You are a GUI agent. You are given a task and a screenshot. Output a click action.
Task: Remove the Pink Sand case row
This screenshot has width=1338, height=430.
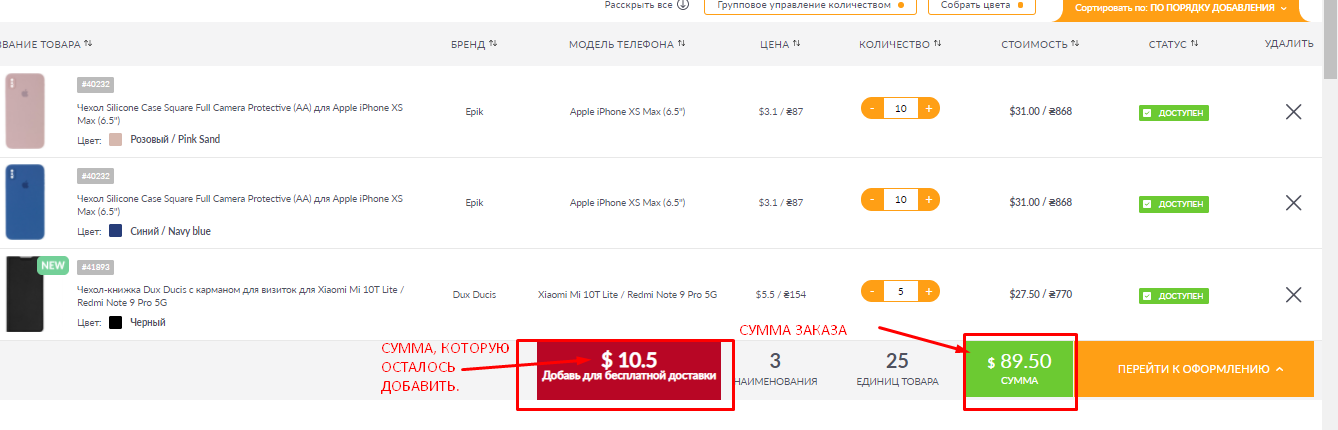1293,112
